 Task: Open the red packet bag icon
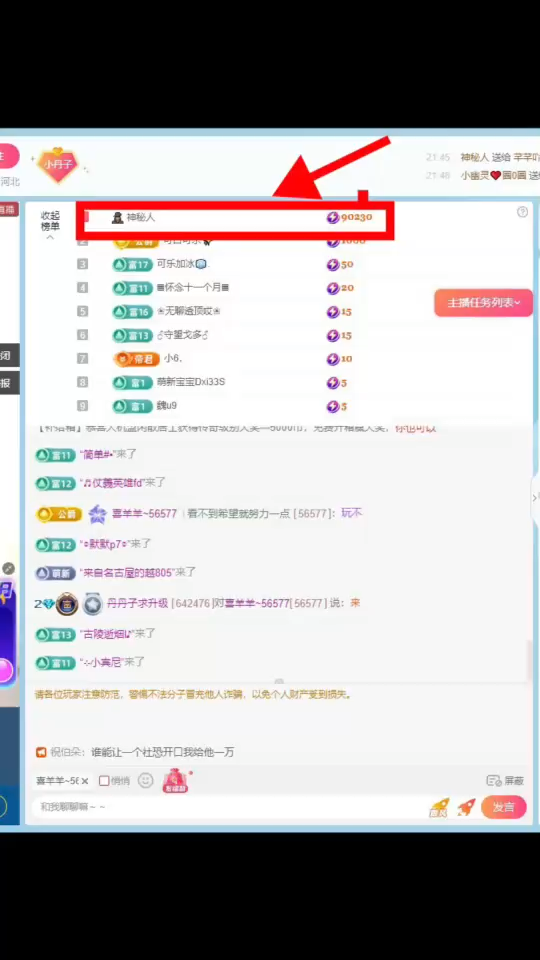[x=175, y=781]
